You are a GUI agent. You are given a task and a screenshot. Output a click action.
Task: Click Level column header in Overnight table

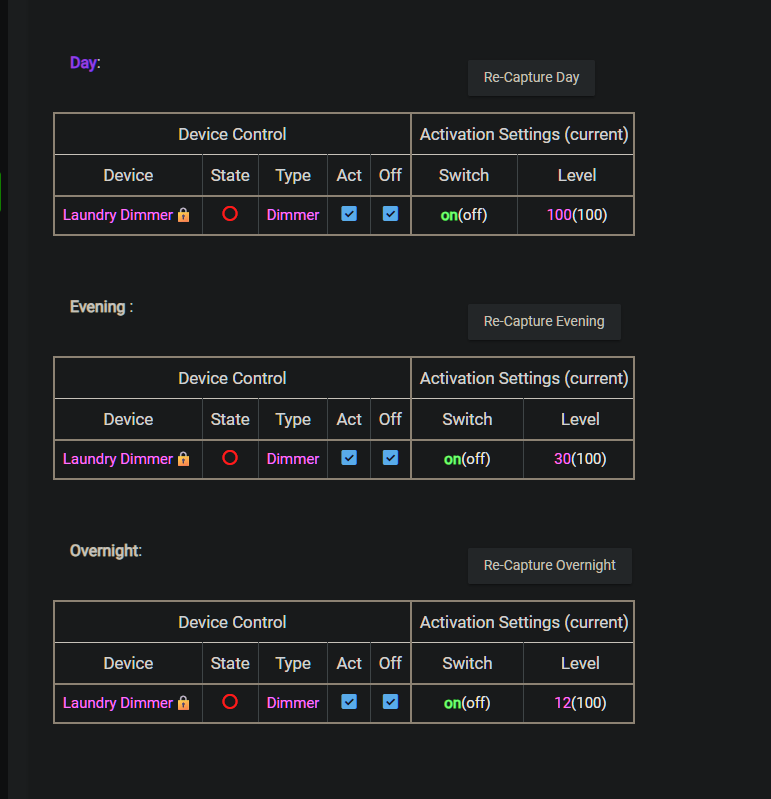click(580, 663)
